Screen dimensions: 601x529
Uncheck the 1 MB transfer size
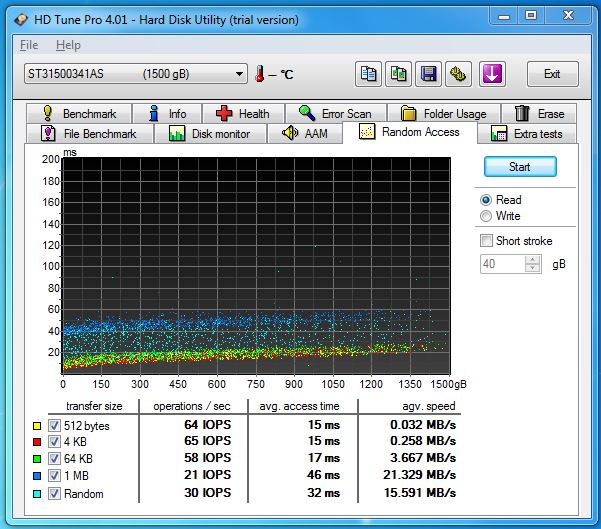(x=54, y=475)
